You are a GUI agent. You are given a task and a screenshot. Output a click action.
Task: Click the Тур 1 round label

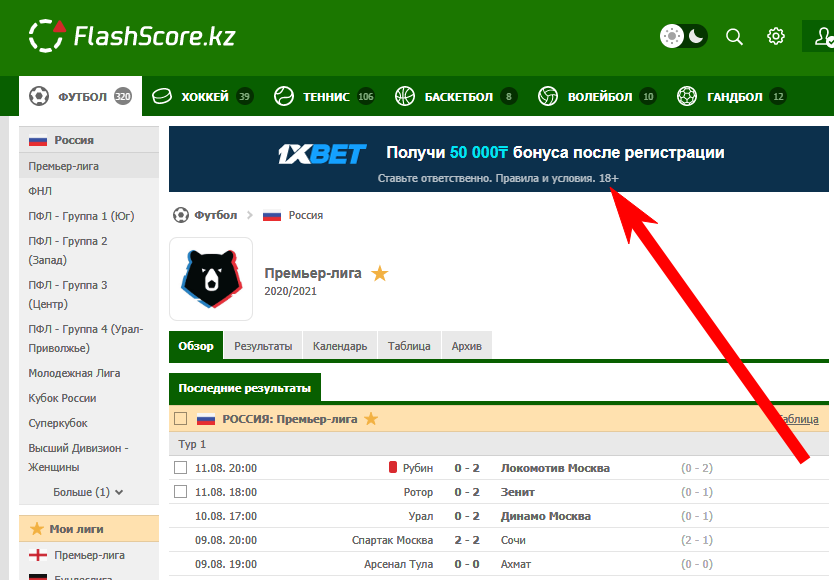tap(192, 444)
